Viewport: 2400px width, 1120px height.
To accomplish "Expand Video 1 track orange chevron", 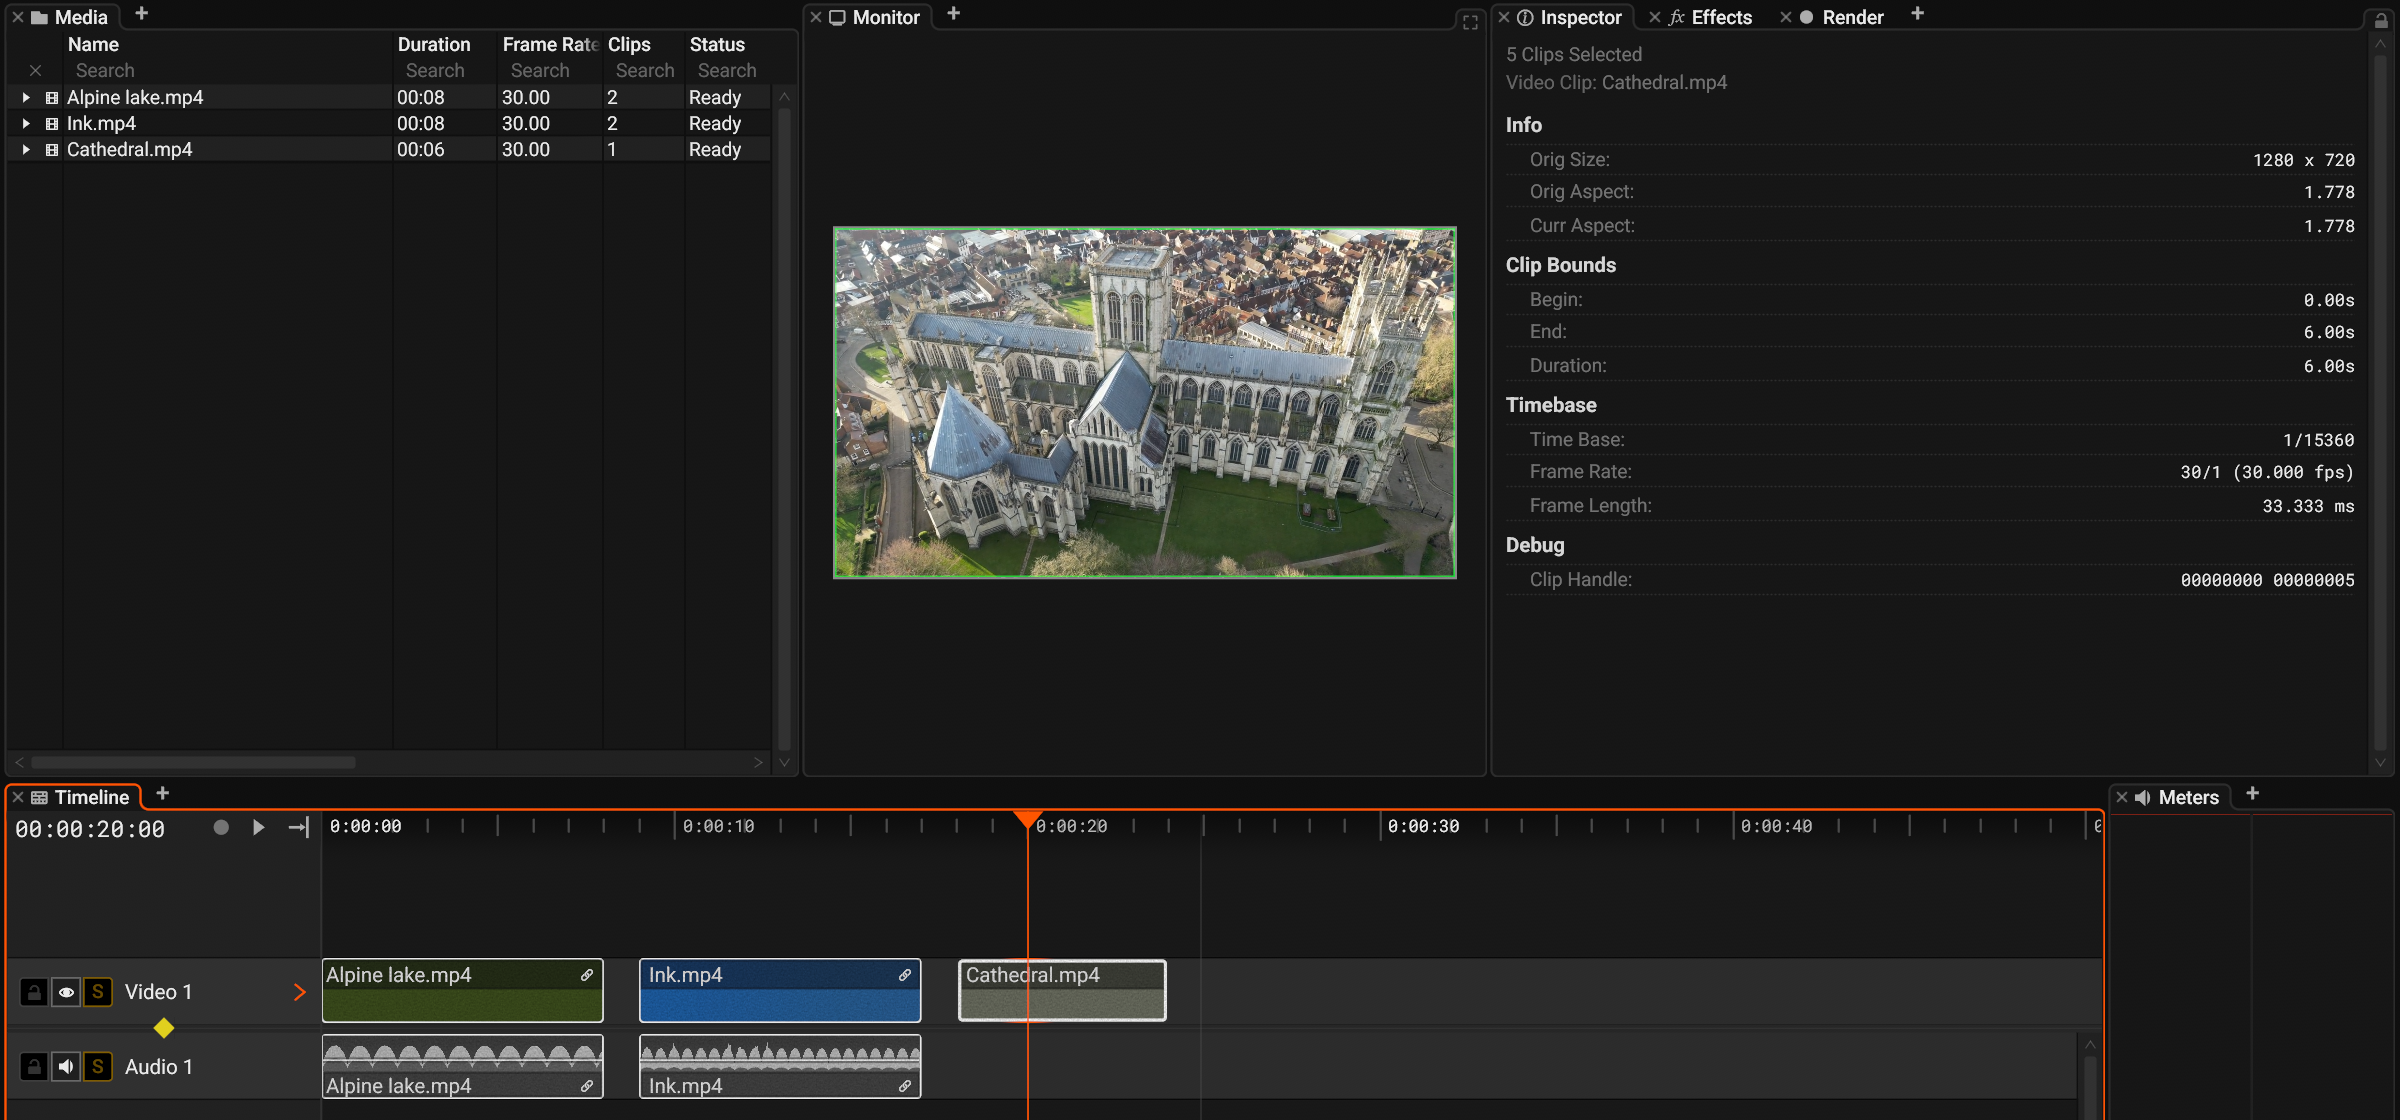I will coord(299,992).
